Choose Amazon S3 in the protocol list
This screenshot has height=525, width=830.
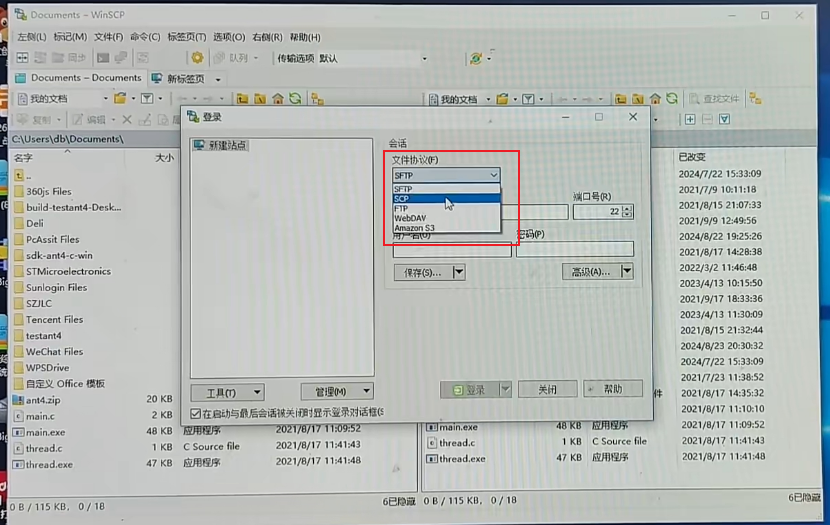click(x=446, y=228)
